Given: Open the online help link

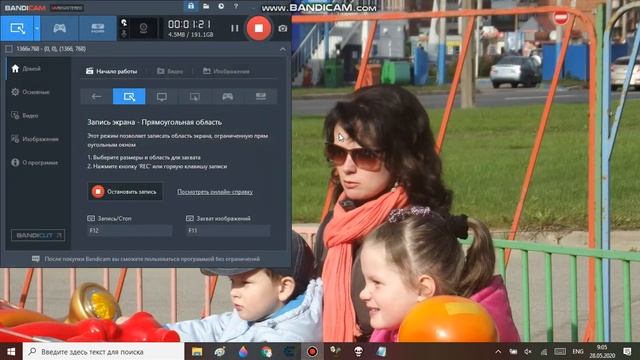Looking at the screenshot, I should pos(215,192).
